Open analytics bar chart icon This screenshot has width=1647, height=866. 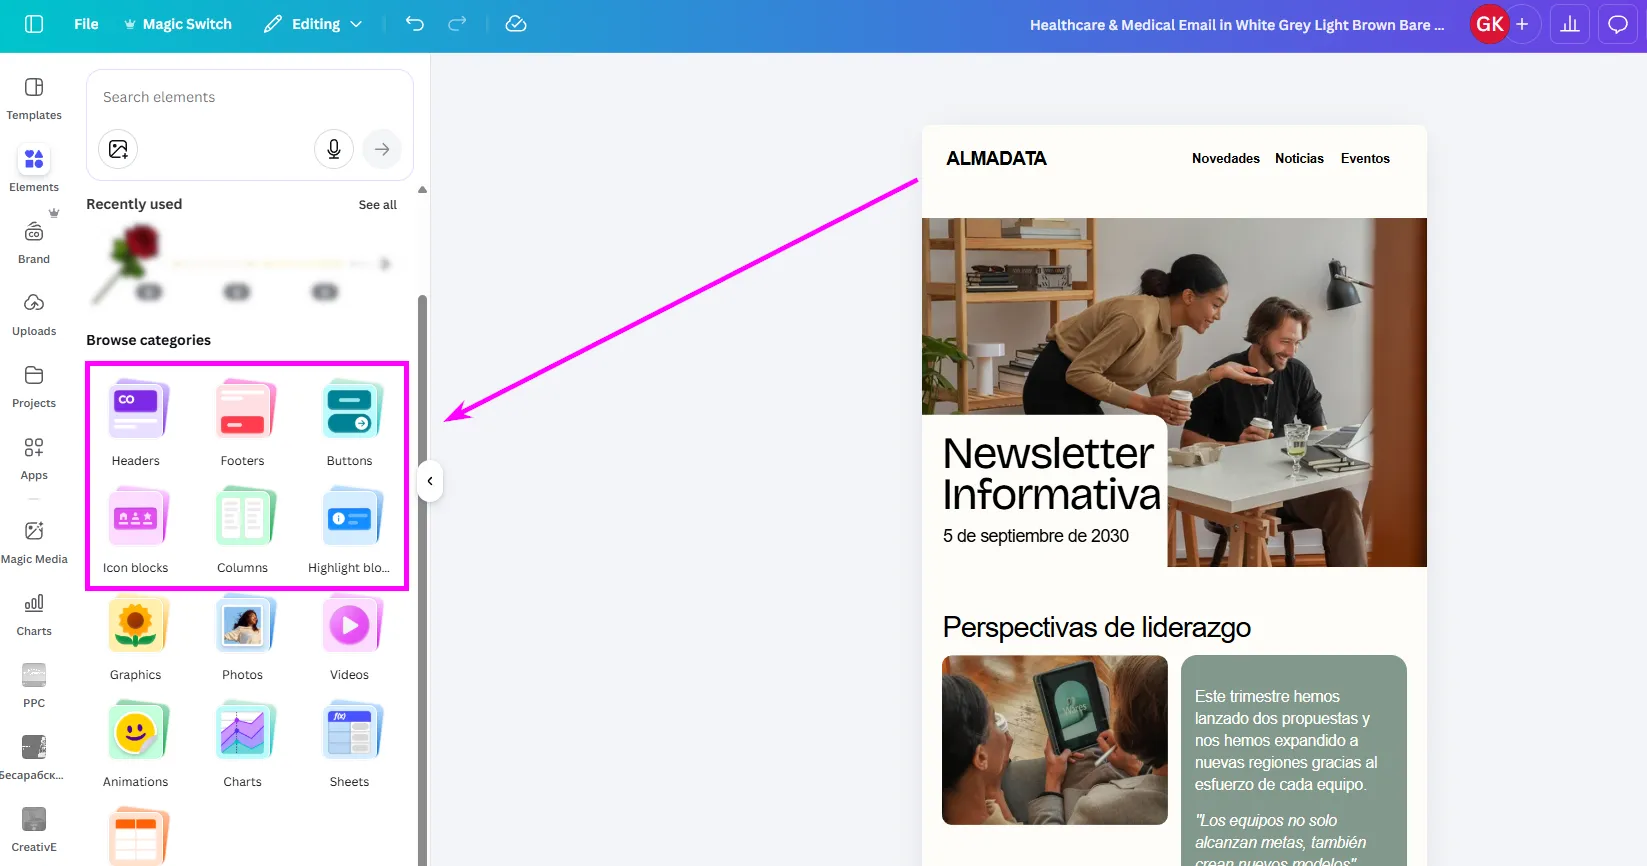1570,24
